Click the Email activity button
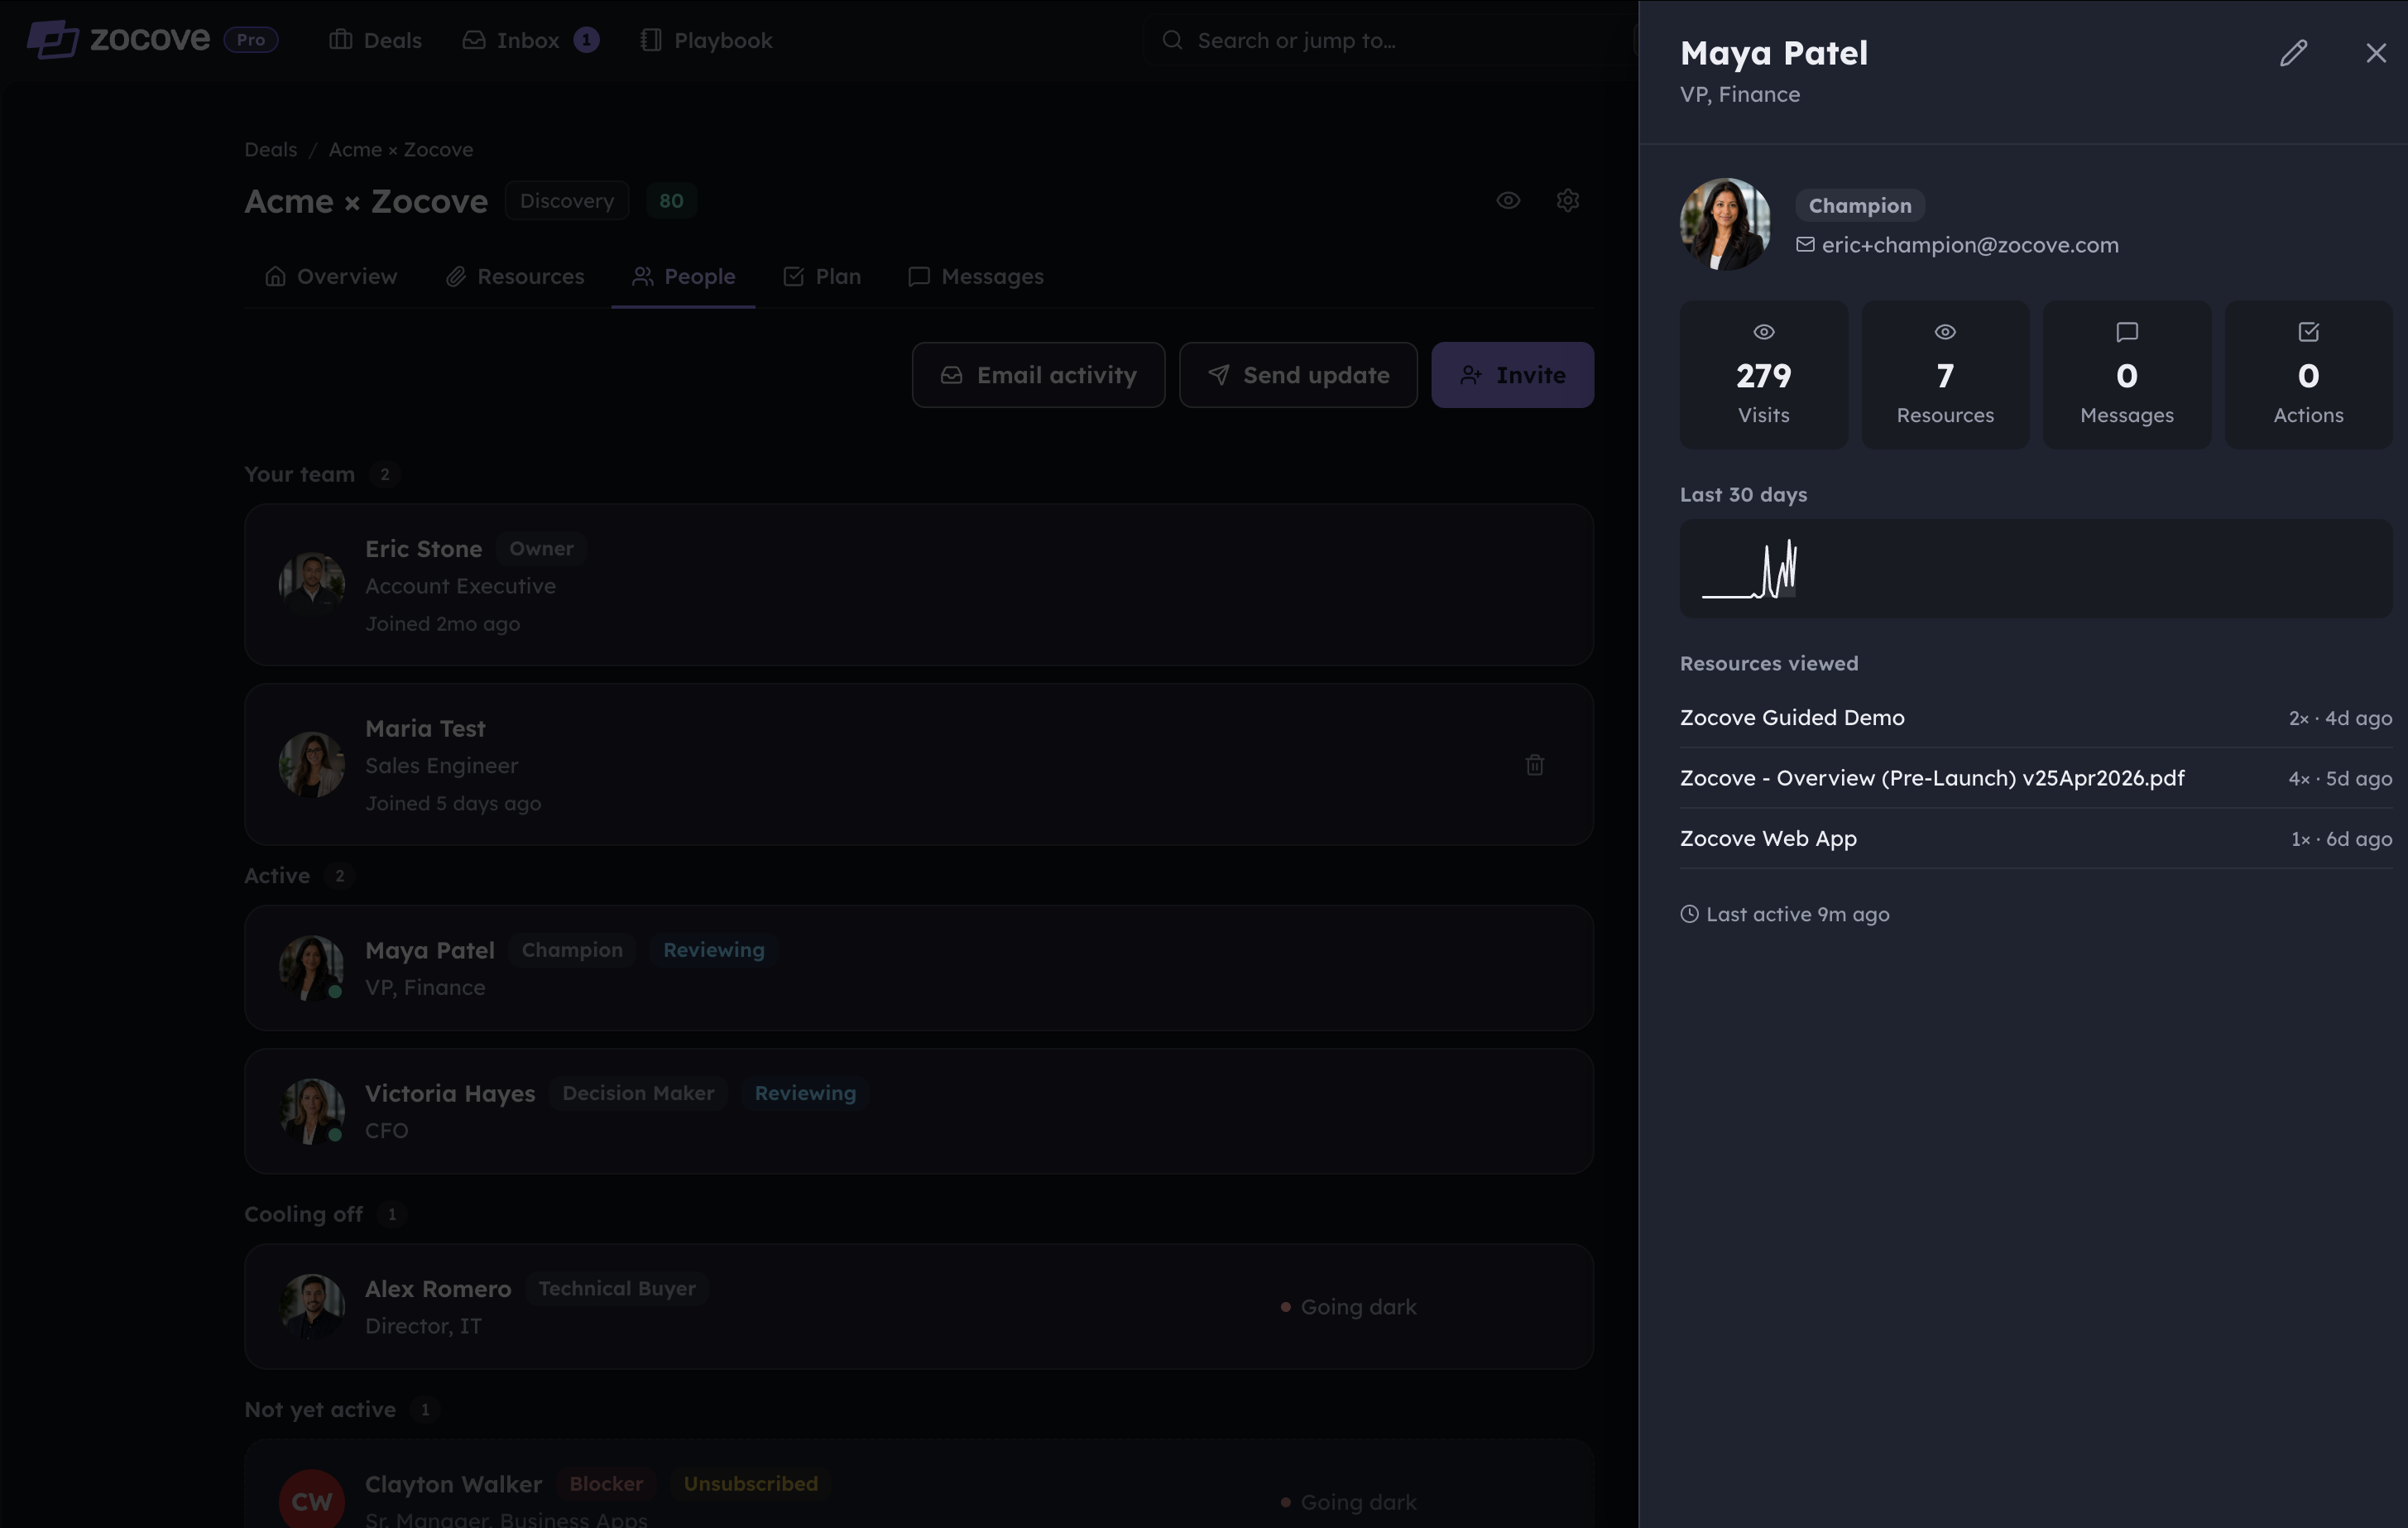This screenshot has height=1528, width=2408. coord(1038,375)
